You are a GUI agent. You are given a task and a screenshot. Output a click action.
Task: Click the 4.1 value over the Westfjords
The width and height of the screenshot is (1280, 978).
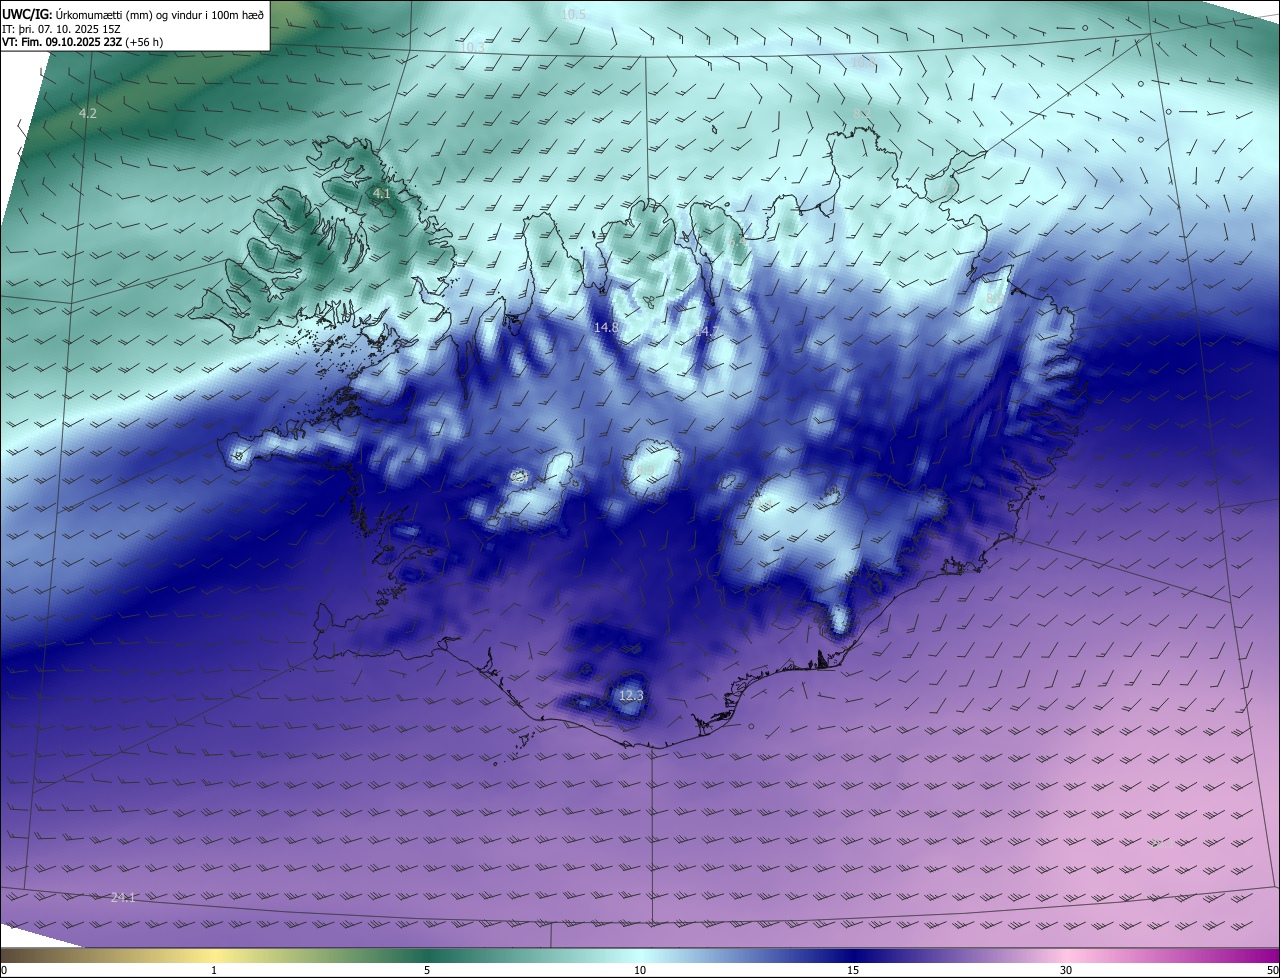pos(381,193)
